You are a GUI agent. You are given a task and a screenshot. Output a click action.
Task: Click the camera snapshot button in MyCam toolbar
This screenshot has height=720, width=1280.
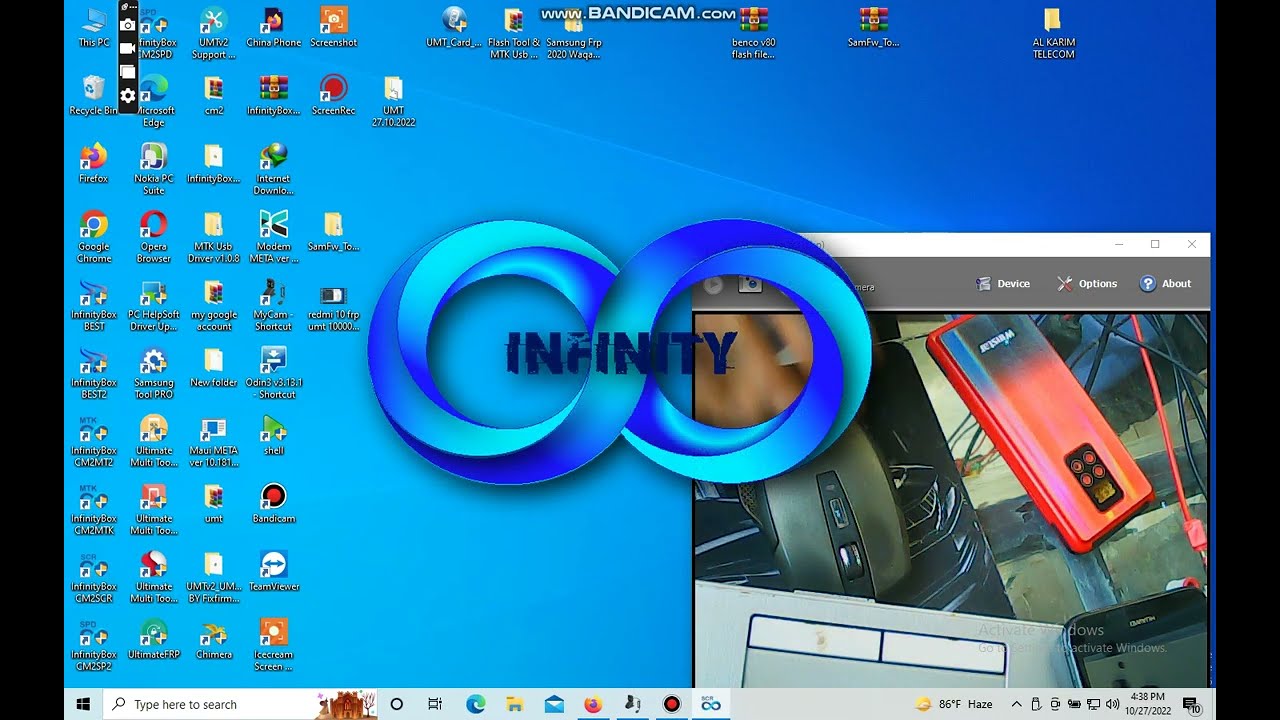(750, 285)
